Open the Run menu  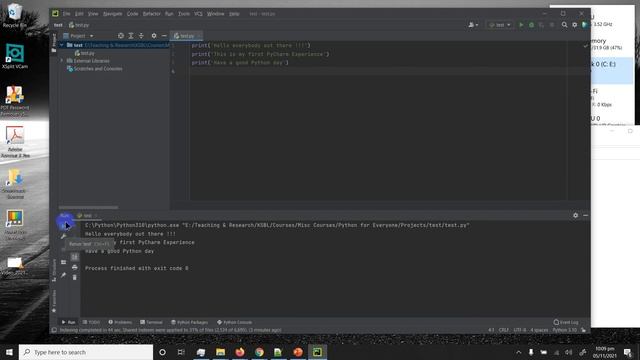pos(169,13)
